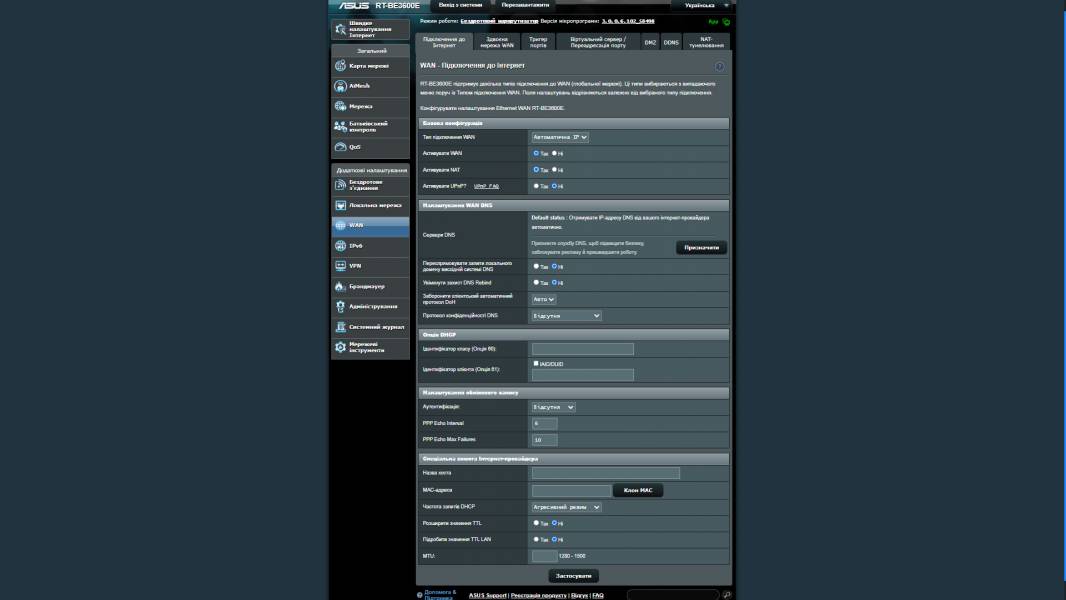The width and height of the screenshot is (1066, 600).
Task: Open the UPnP FAQ link
Action: tap(486, 186)
